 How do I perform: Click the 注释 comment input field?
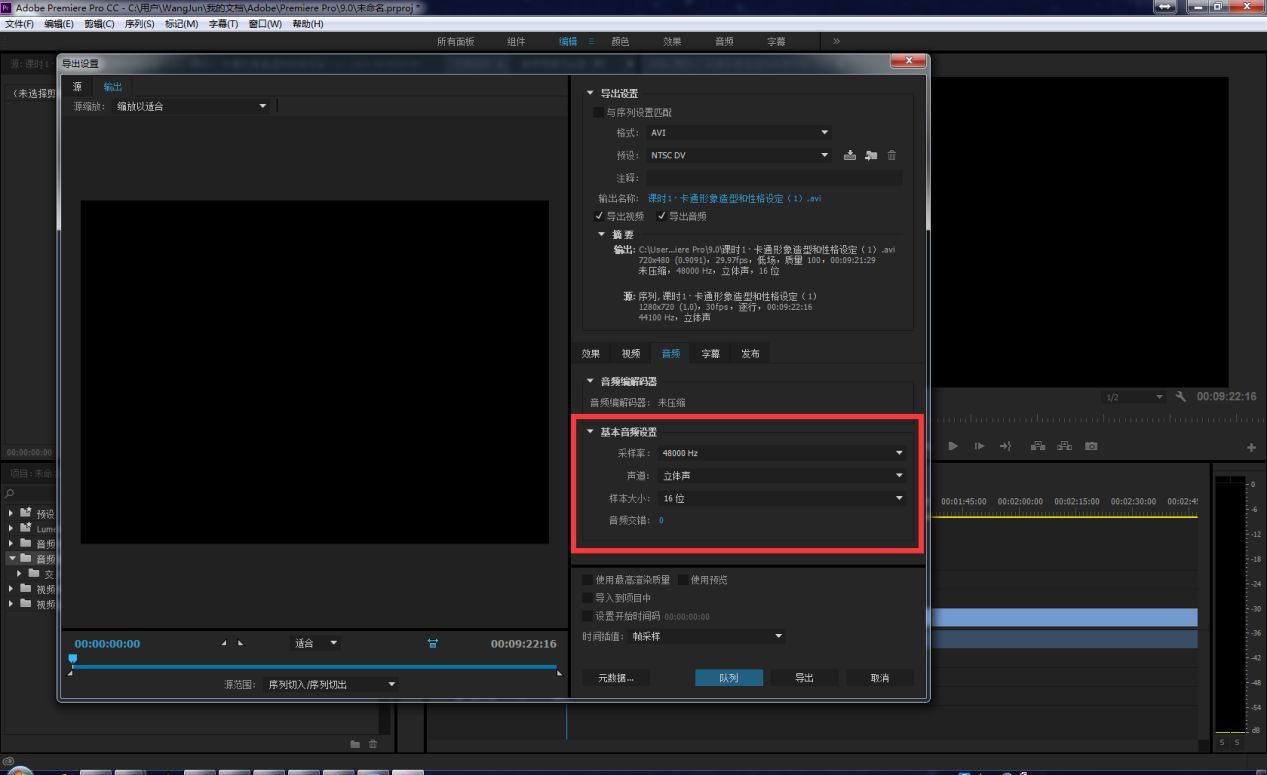point(773,178)
